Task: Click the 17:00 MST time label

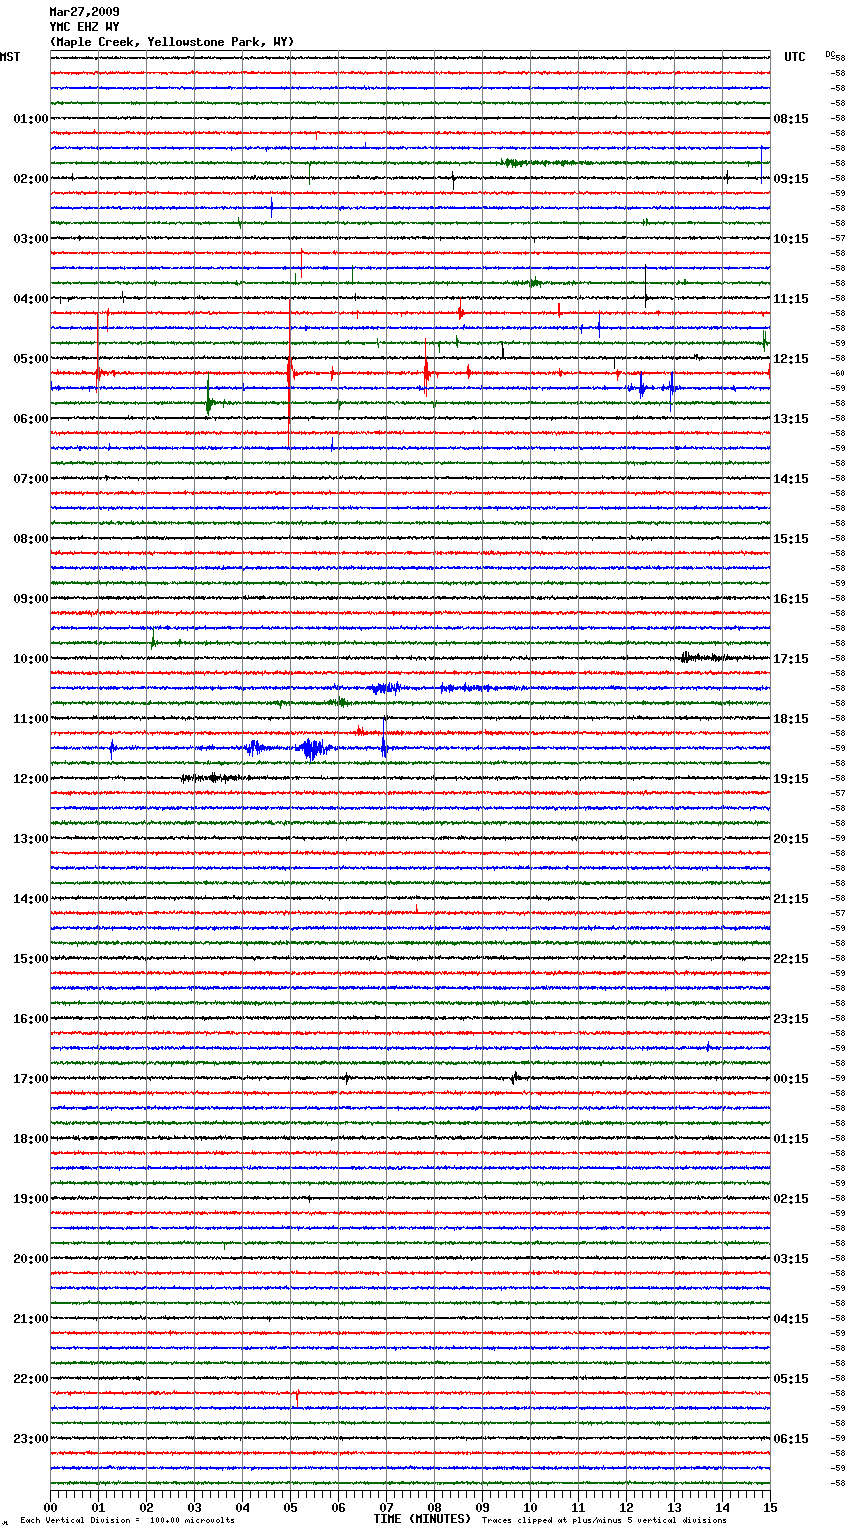Action: point(31,1079)
